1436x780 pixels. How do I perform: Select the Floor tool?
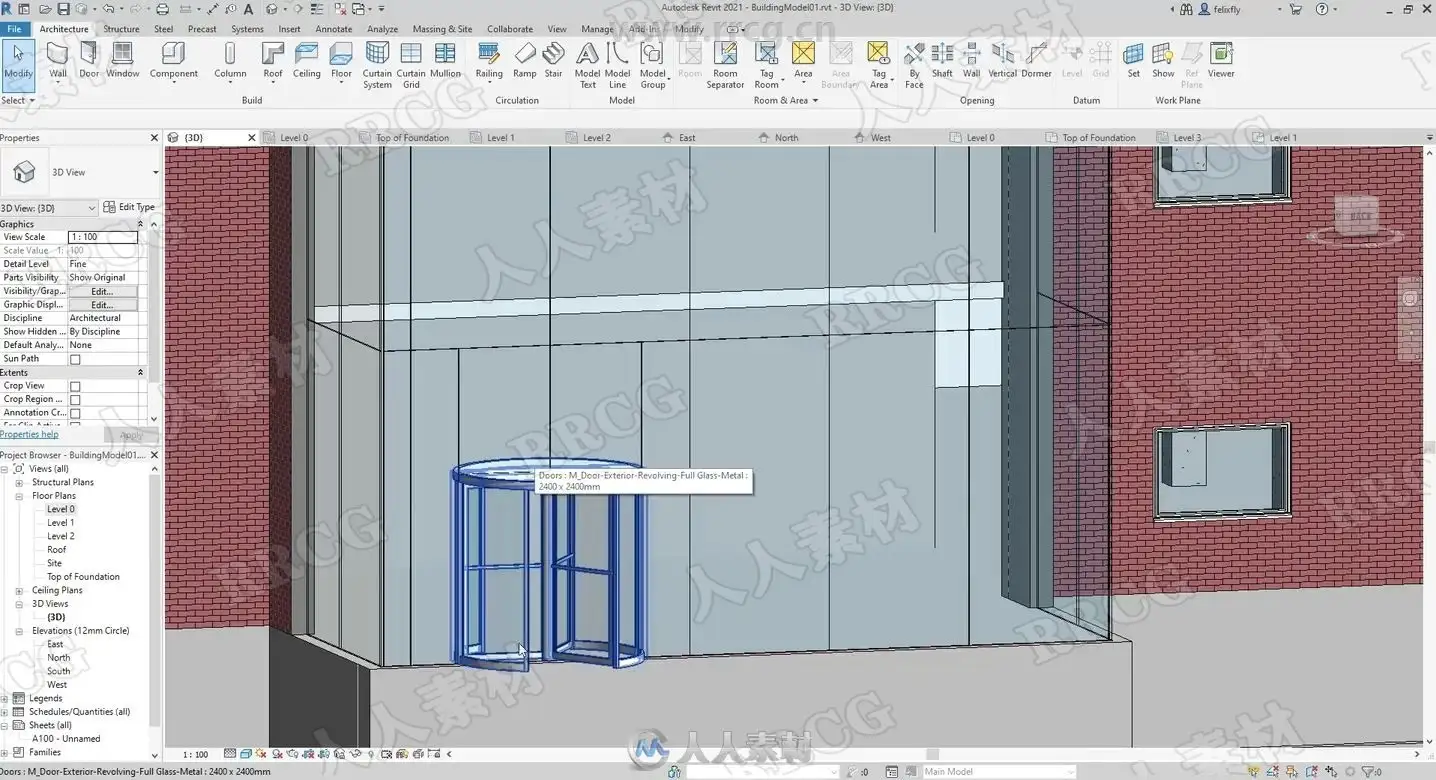point(341,61)
